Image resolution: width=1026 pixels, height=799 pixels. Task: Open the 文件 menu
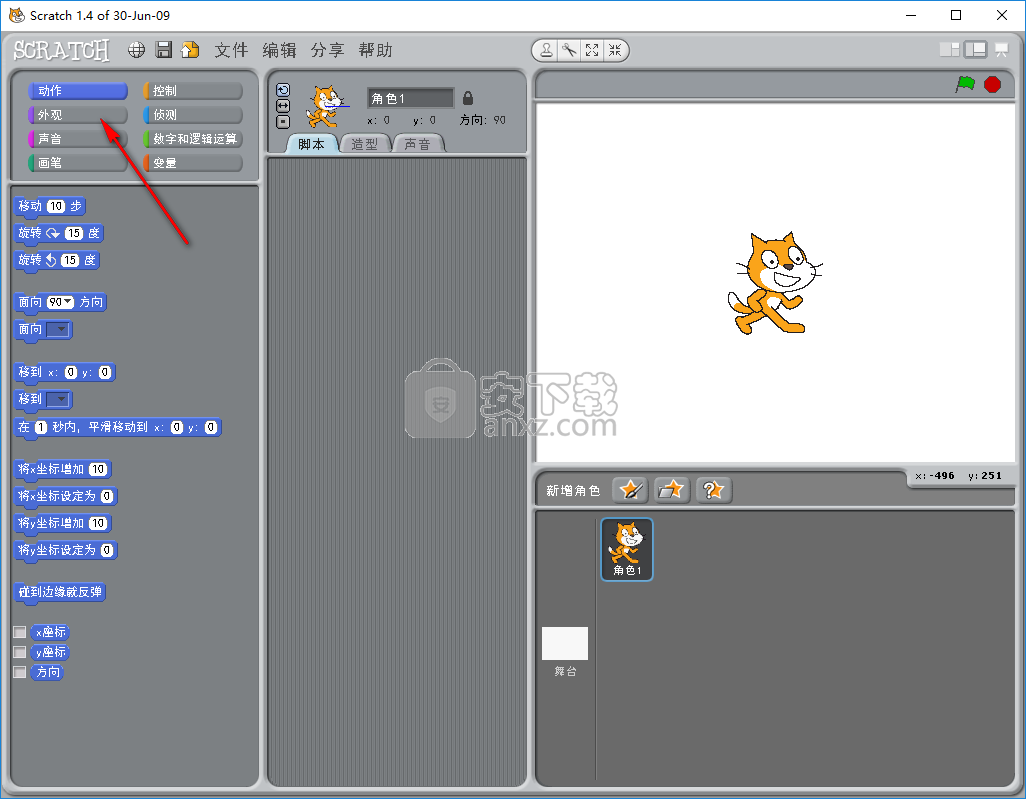(x=231, y=50)
